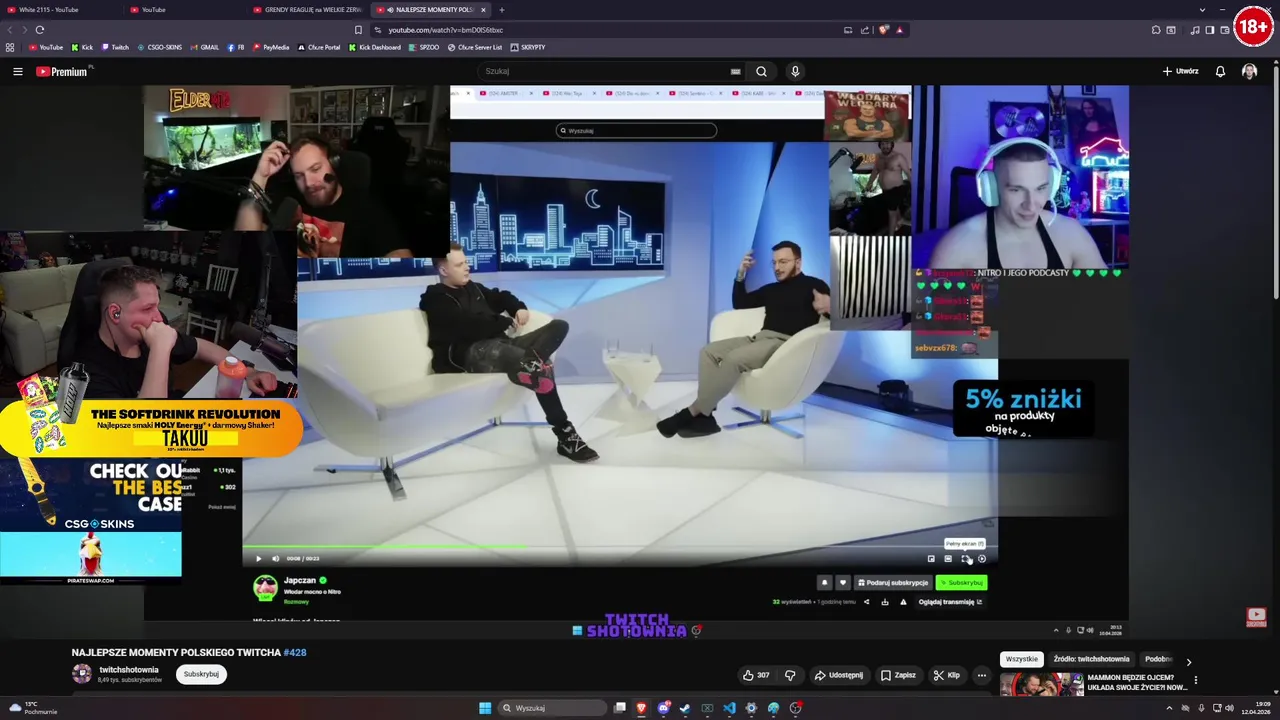Viewport: 1280px width, 720px height.
Task: Open the system volume tray icon
Action: pos(1229,708)
